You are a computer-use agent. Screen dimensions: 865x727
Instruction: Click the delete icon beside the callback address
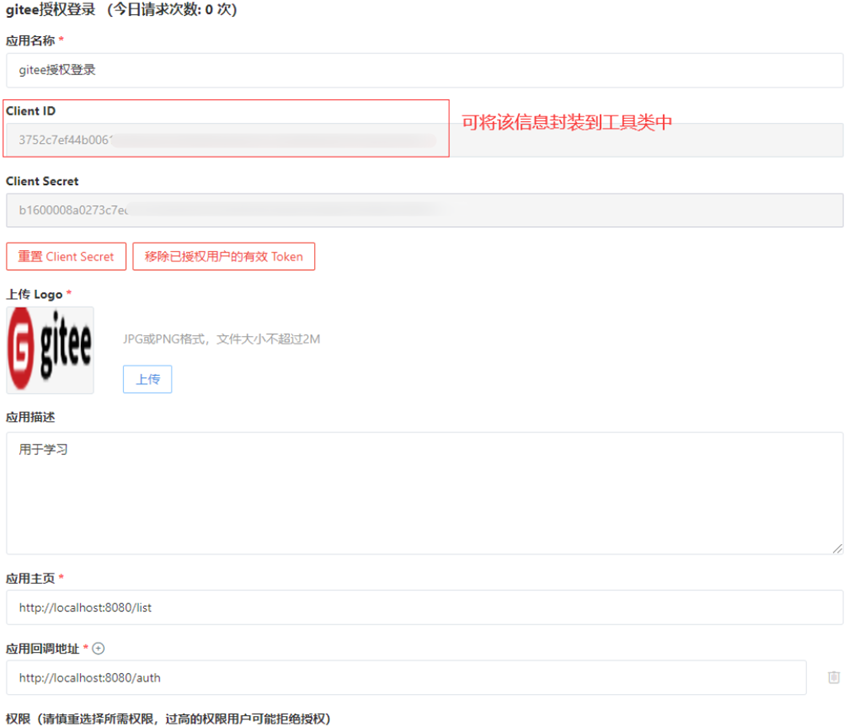tap(836, 677)
